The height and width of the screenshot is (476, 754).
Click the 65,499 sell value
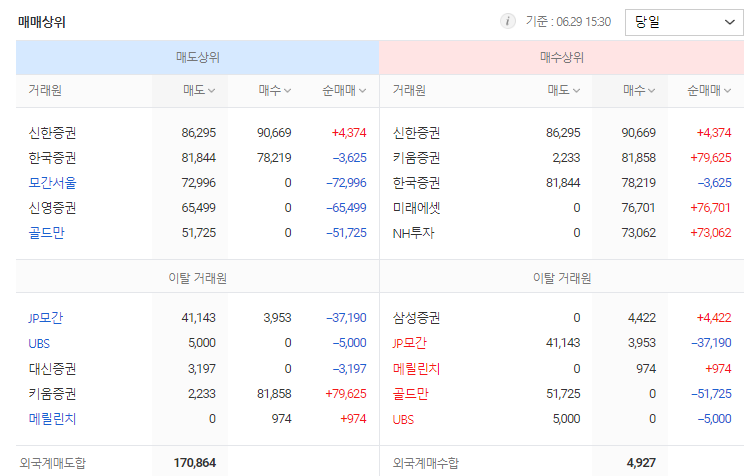pyautogui.click(x=199, y=208)
